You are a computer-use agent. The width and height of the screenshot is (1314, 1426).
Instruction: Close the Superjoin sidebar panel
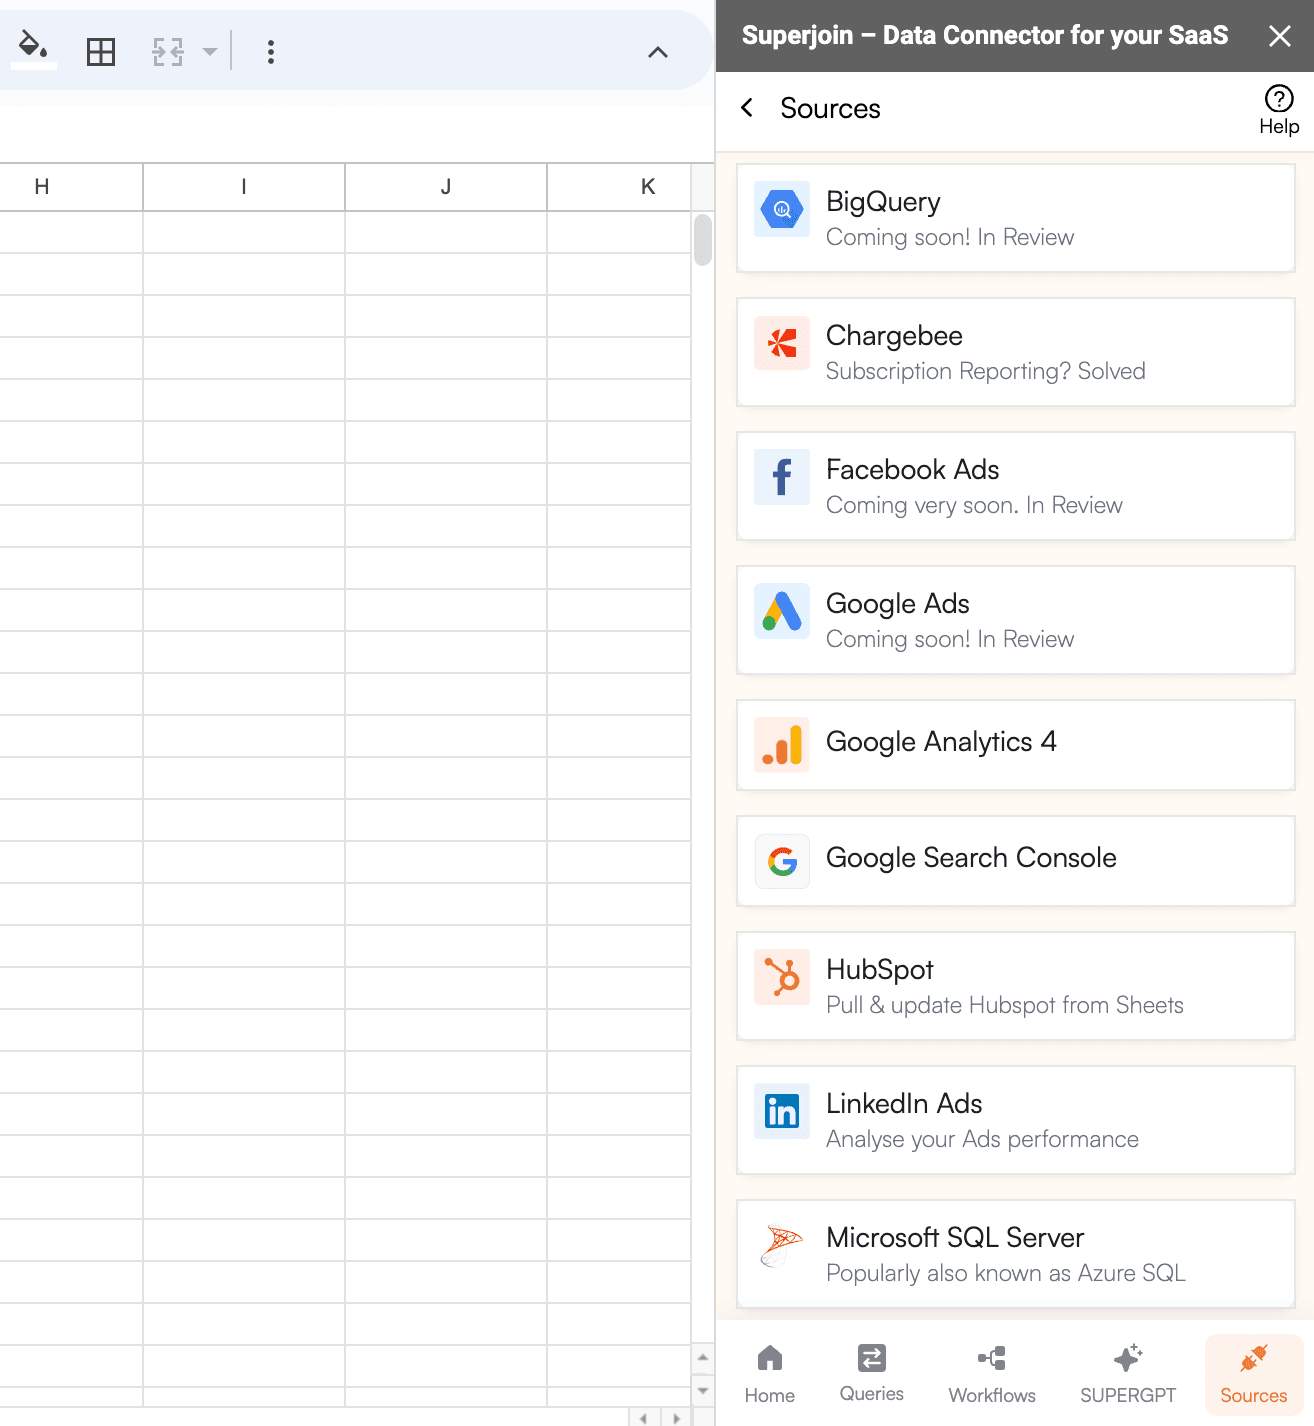[x=1279, y=36]
